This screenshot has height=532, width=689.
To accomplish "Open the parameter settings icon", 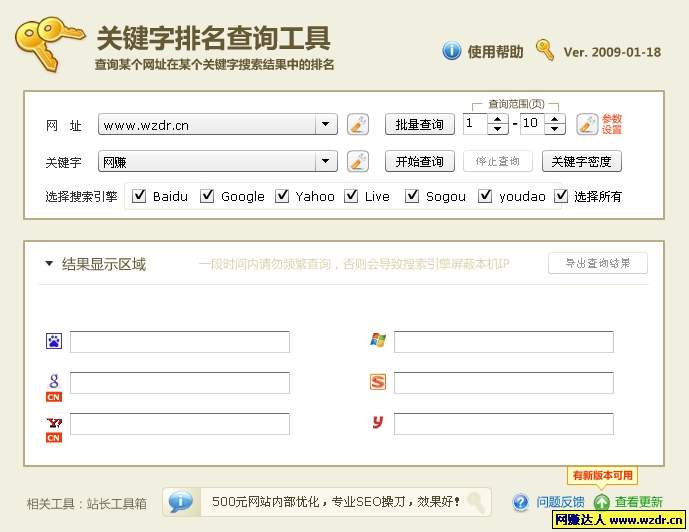I will [x=587, y=124].
